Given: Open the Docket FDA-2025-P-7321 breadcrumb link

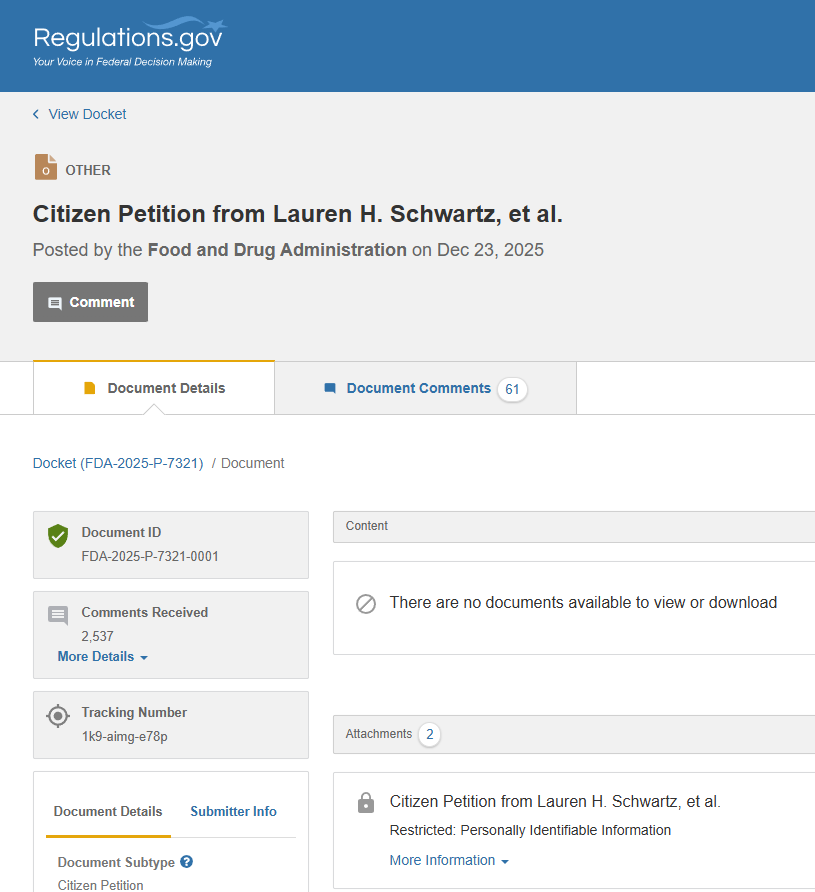Looking at the screenshot, I should [x=117, y=463].
